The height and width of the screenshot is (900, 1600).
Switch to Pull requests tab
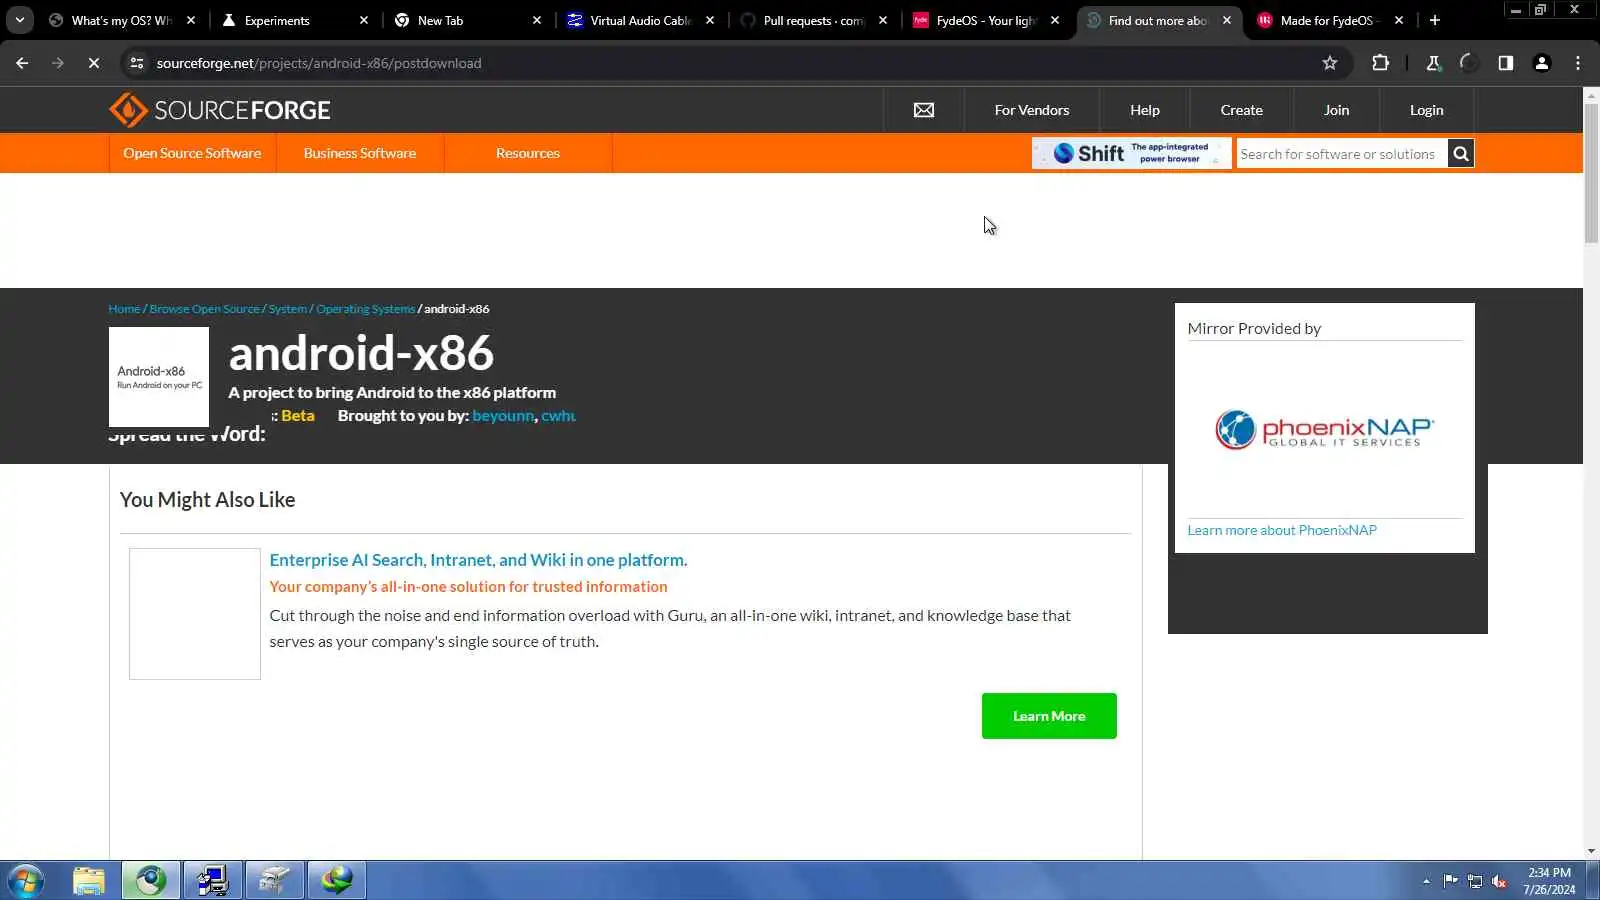tap(812, 20)
